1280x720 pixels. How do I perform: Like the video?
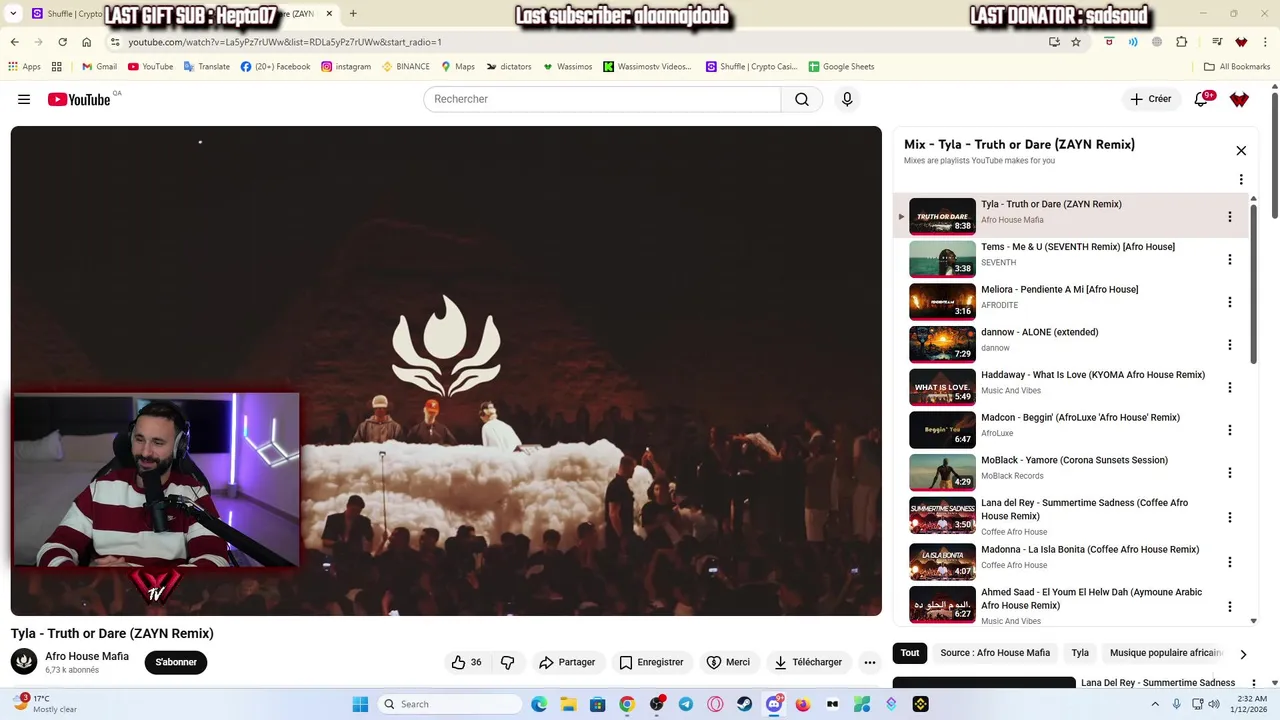[x=466, y=662]
